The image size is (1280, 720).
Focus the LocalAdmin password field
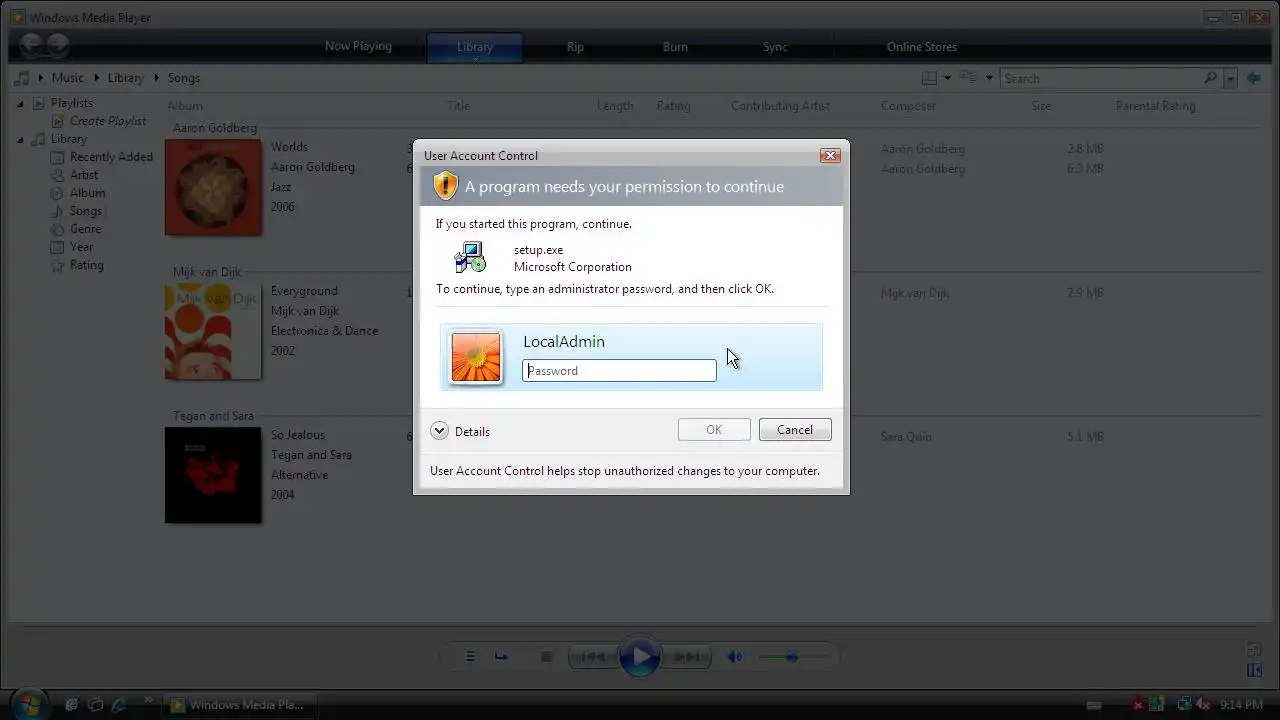[x=619, y=371]
